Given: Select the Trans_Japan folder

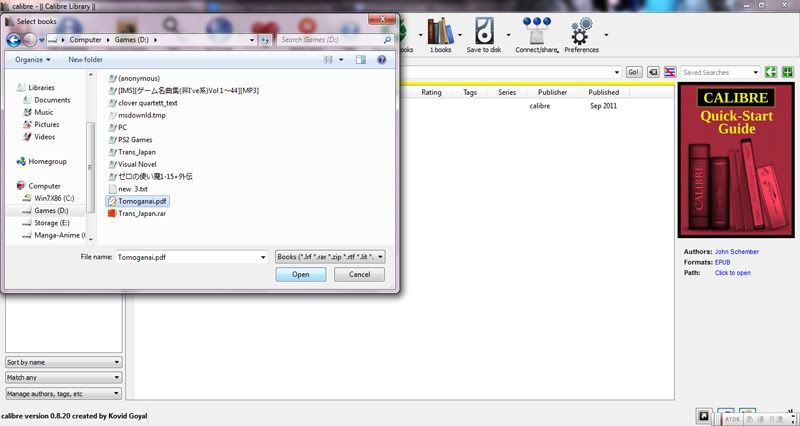Looking at the screenshot, I should click(137, 152).
